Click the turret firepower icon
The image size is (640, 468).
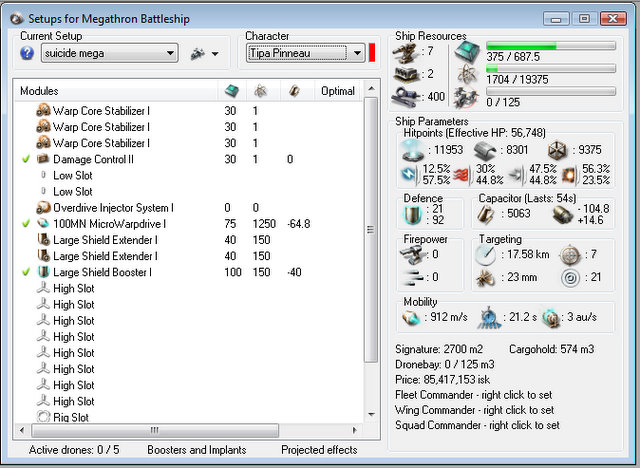(412, 255)
